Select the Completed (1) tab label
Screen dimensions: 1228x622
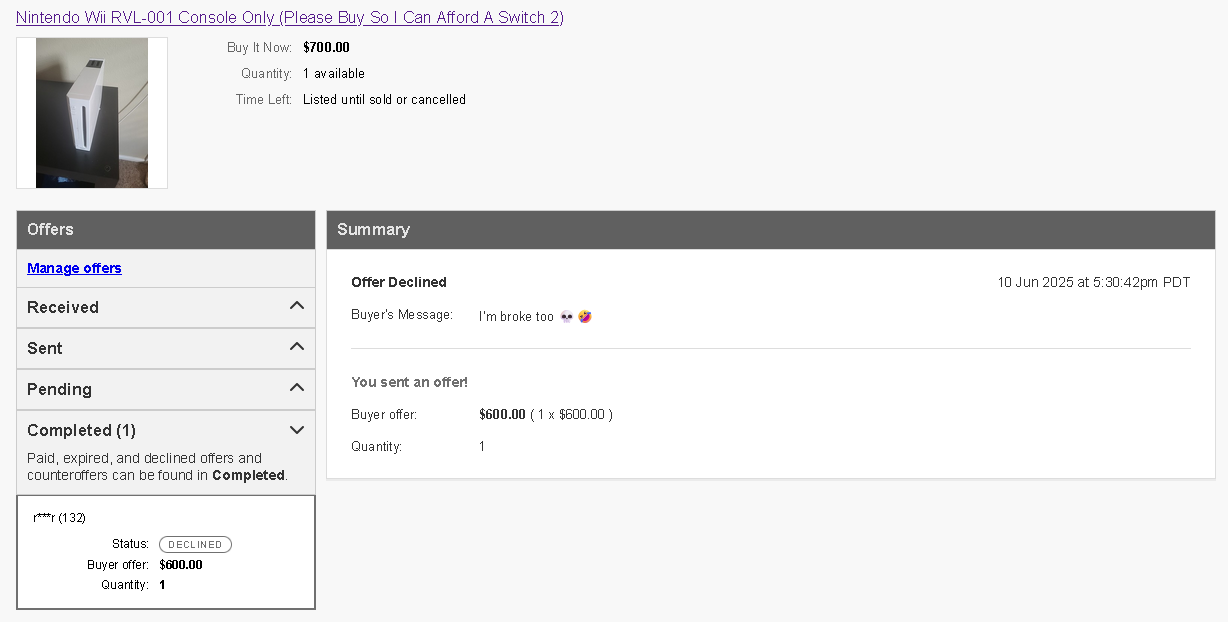81,430
